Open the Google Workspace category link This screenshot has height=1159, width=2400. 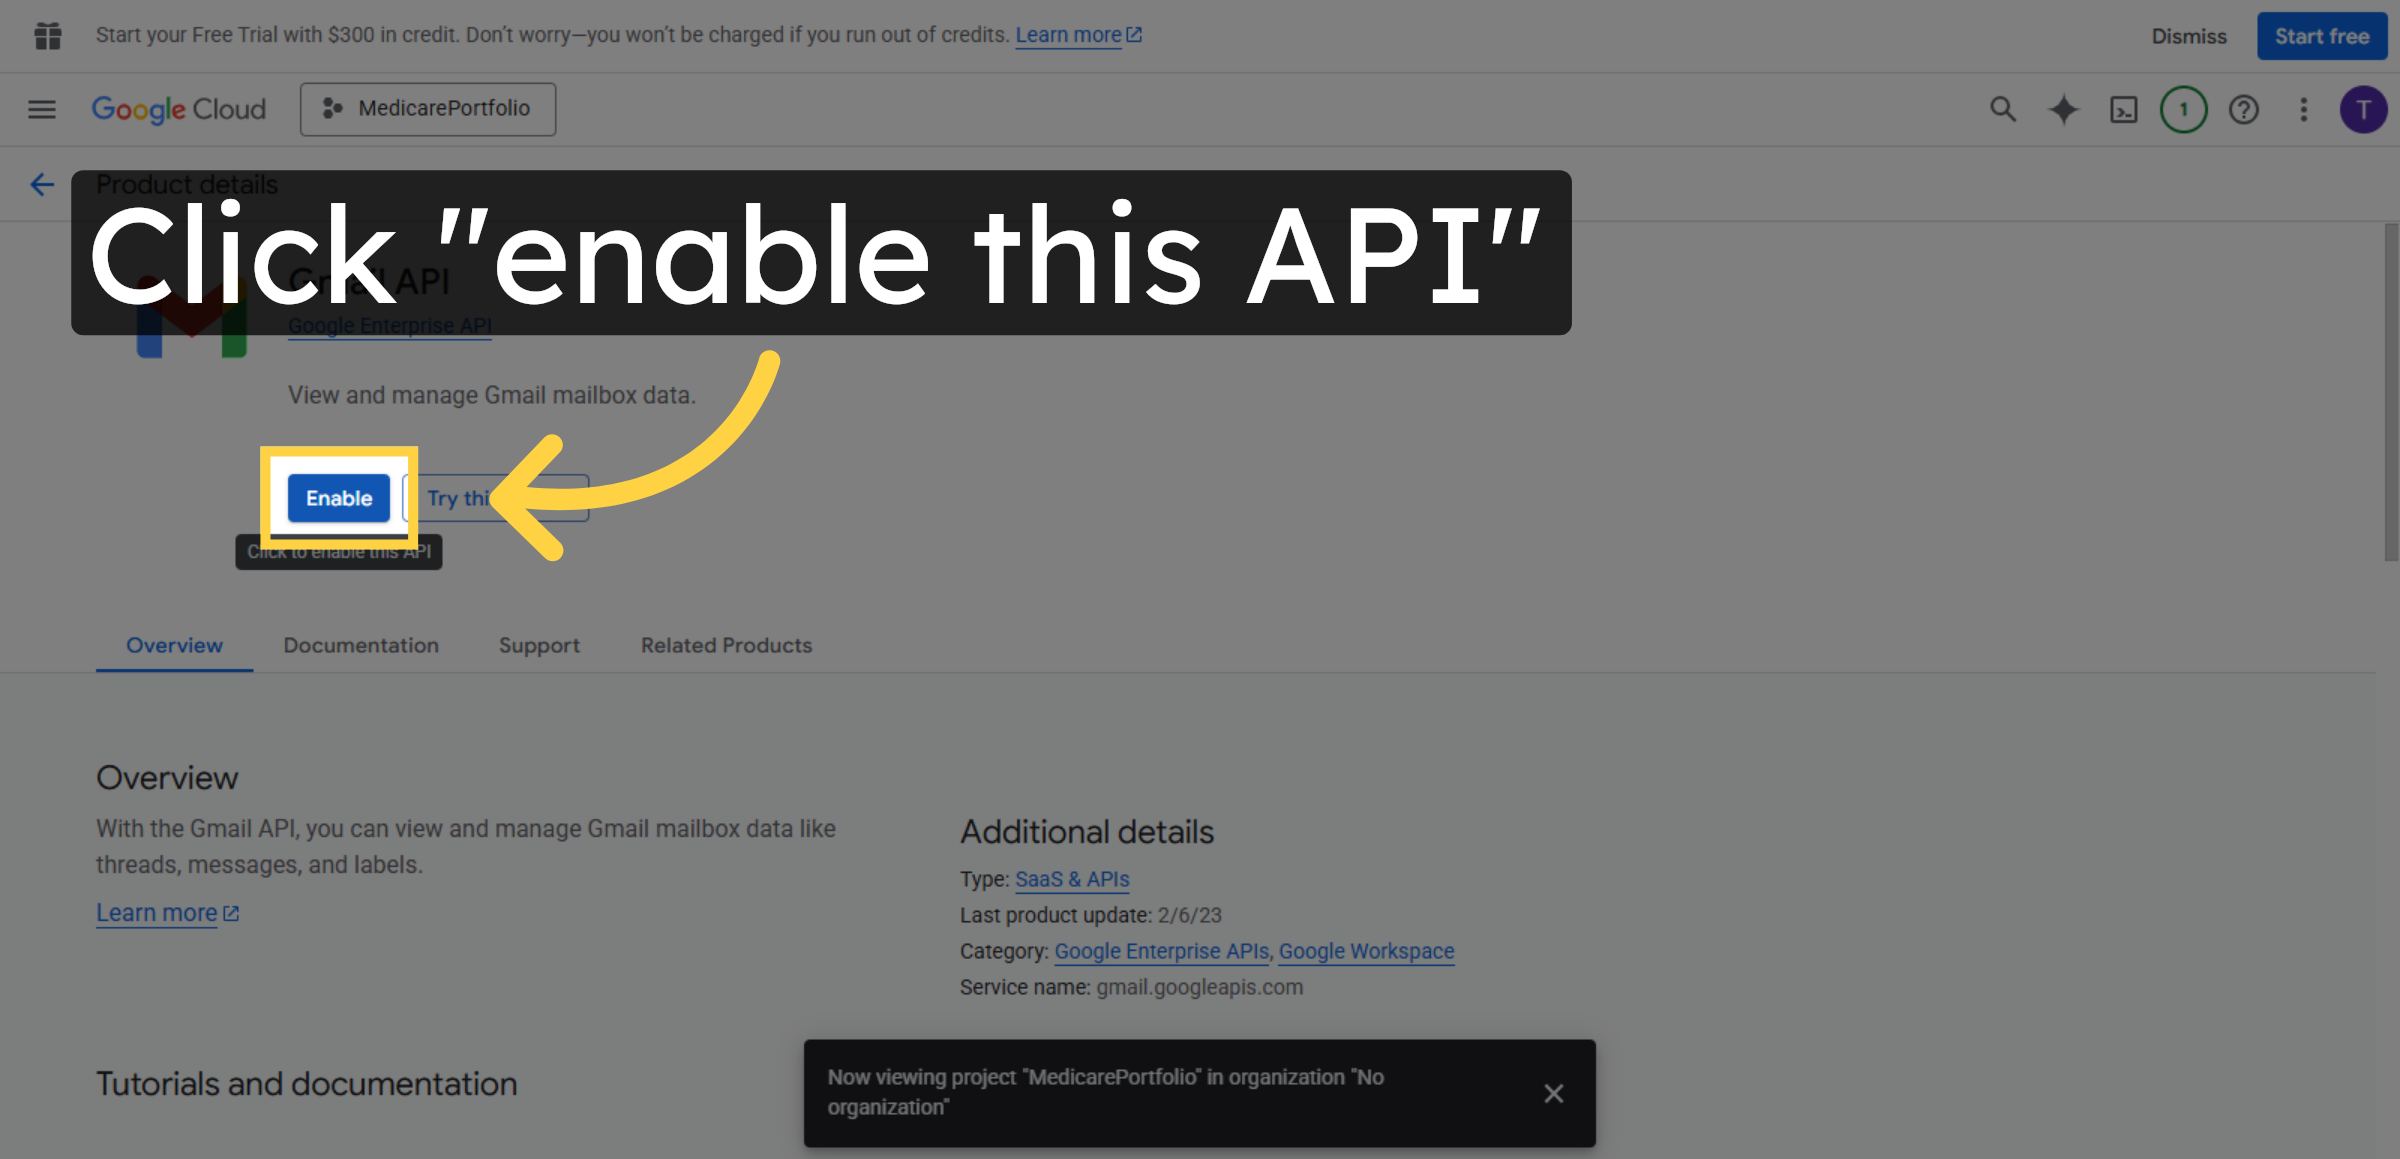coord(1366,951)
